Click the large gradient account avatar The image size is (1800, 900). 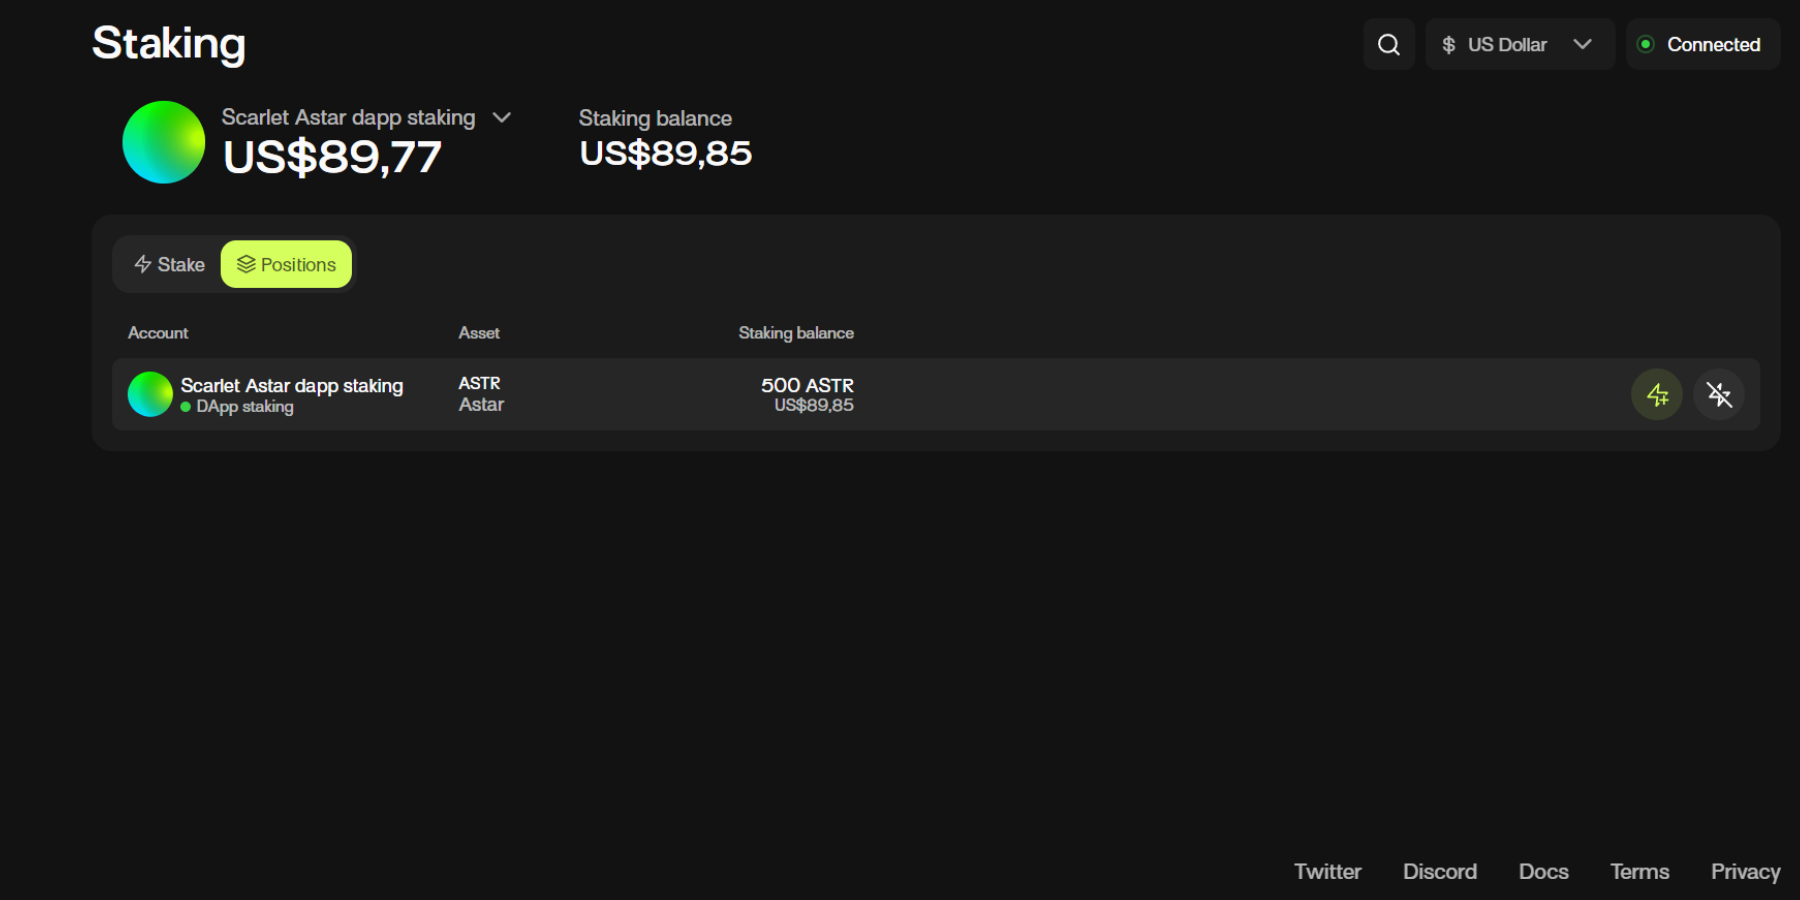tap(163, 142)
